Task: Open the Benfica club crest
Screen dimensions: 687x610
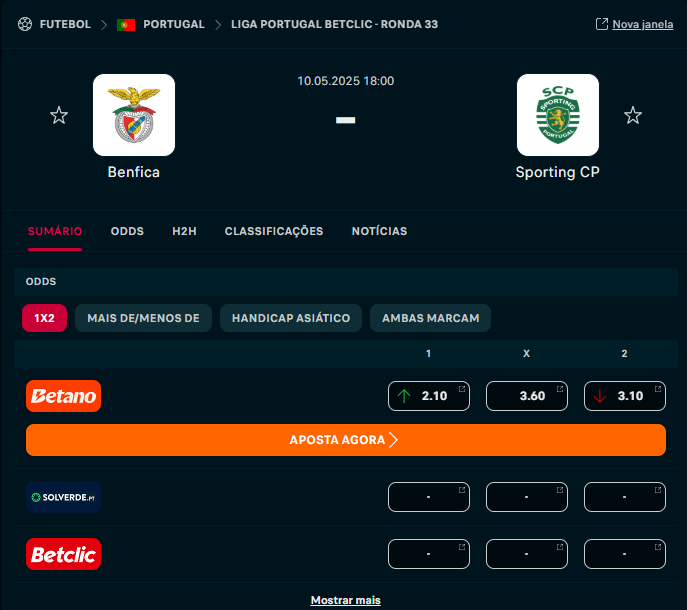Action: 134,115
